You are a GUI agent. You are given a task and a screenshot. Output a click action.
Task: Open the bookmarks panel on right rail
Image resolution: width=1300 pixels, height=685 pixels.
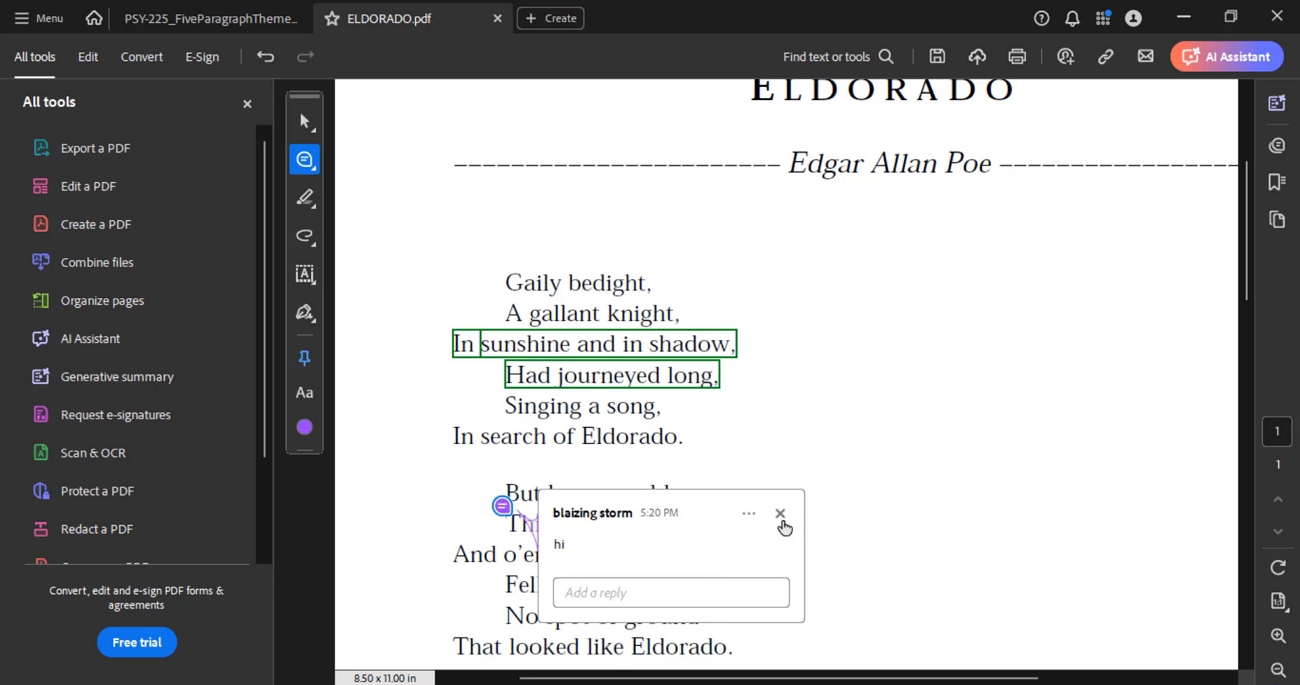(x=1277, y=182)
